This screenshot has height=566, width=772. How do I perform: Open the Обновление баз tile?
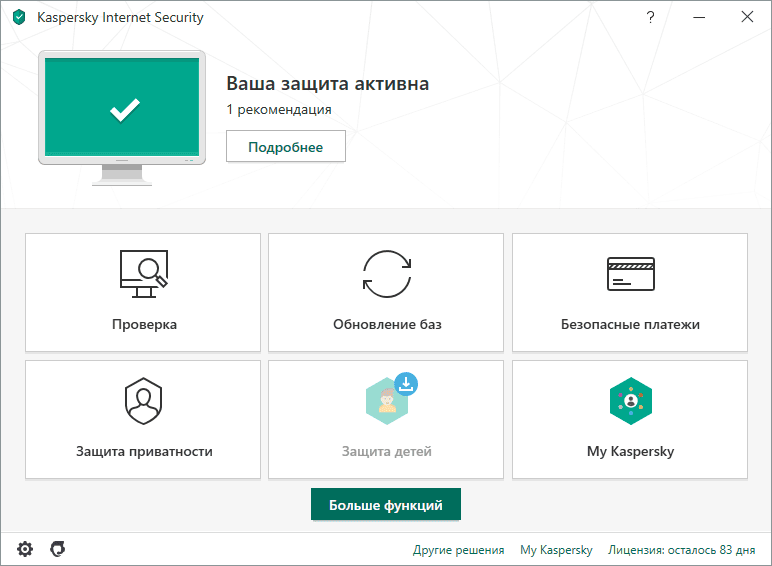pos(386,292)
